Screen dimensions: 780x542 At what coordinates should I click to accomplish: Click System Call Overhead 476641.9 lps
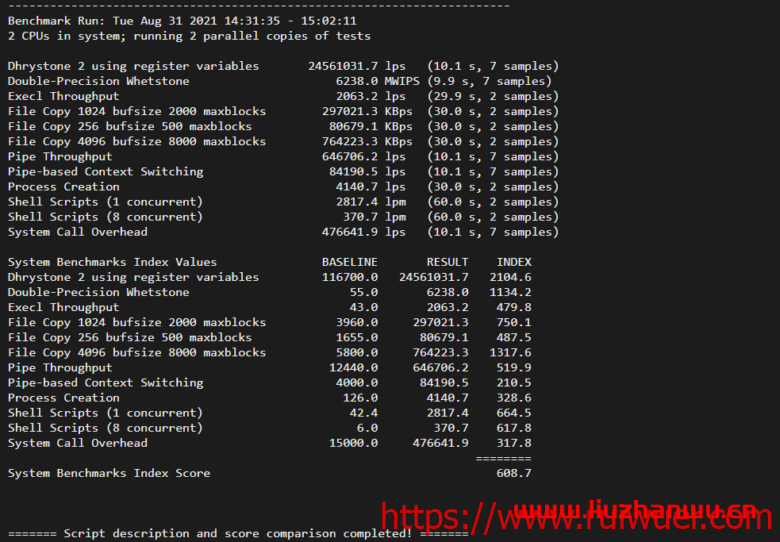[x=364, y=232]
